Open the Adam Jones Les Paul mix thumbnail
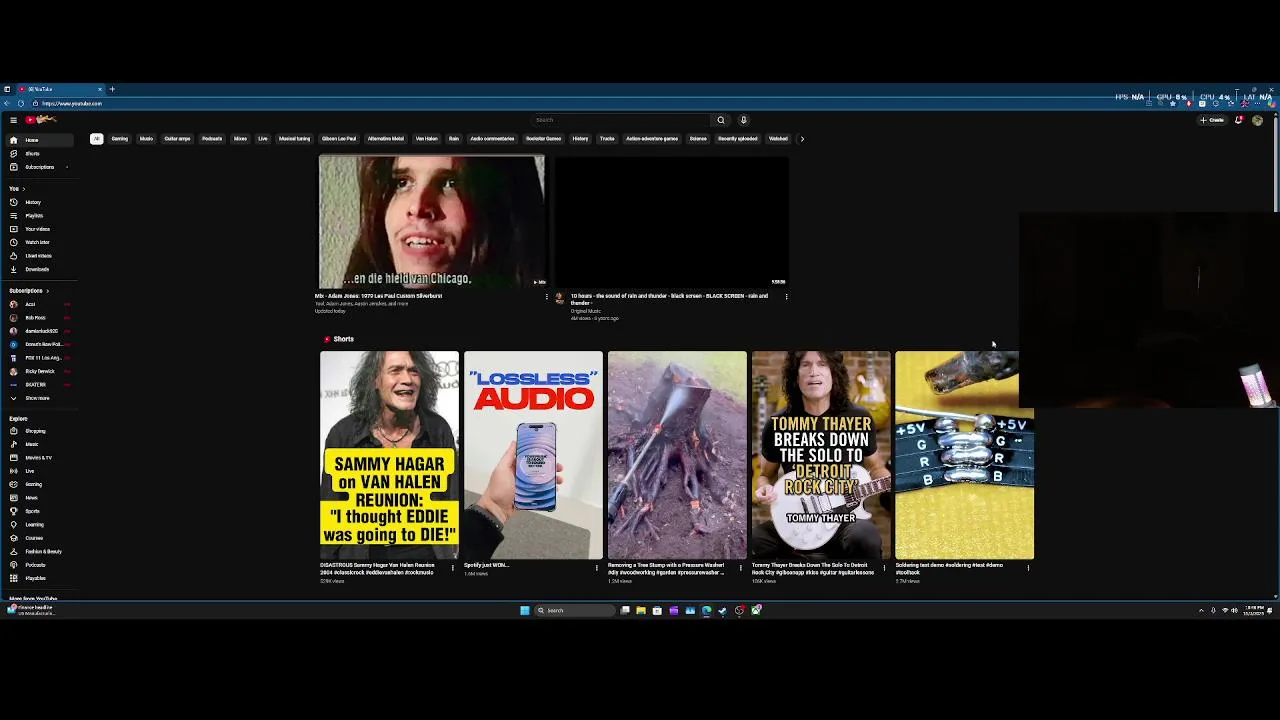Screen dimensions: 1280x720 pos(432,222)
